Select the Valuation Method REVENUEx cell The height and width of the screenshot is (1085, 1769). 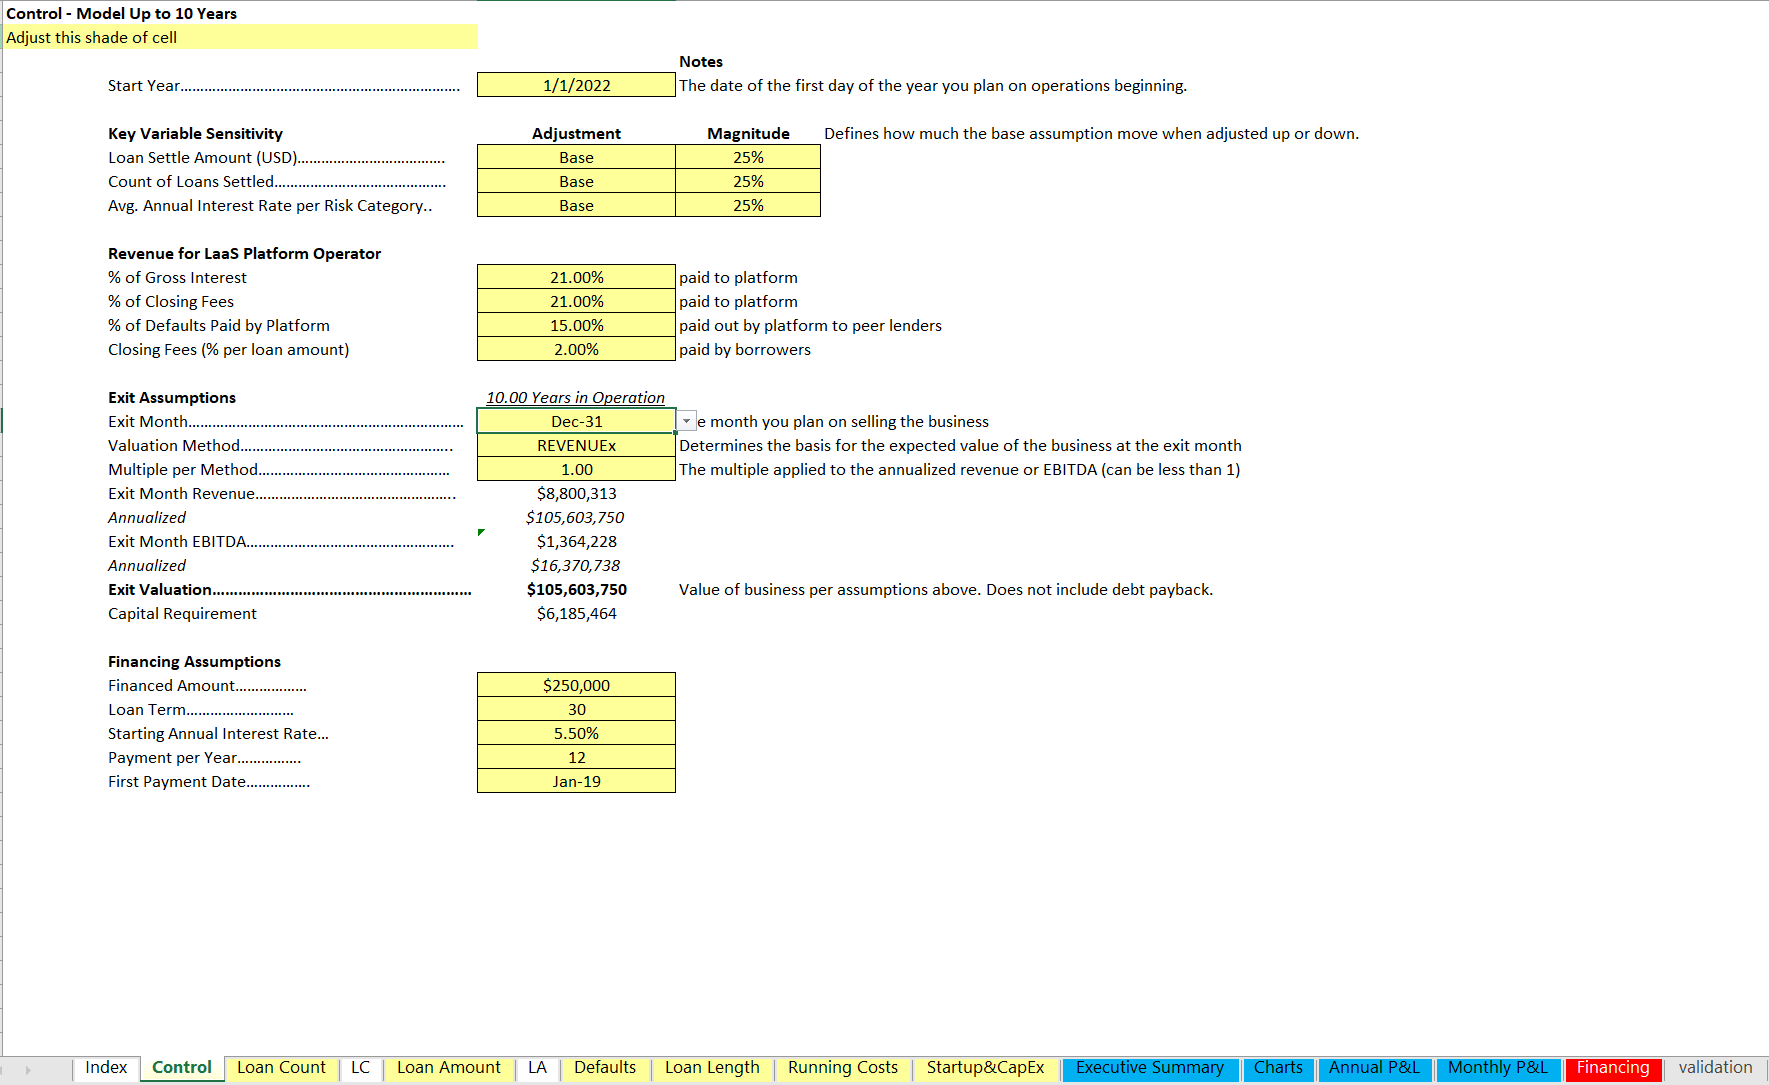(576, 445)
